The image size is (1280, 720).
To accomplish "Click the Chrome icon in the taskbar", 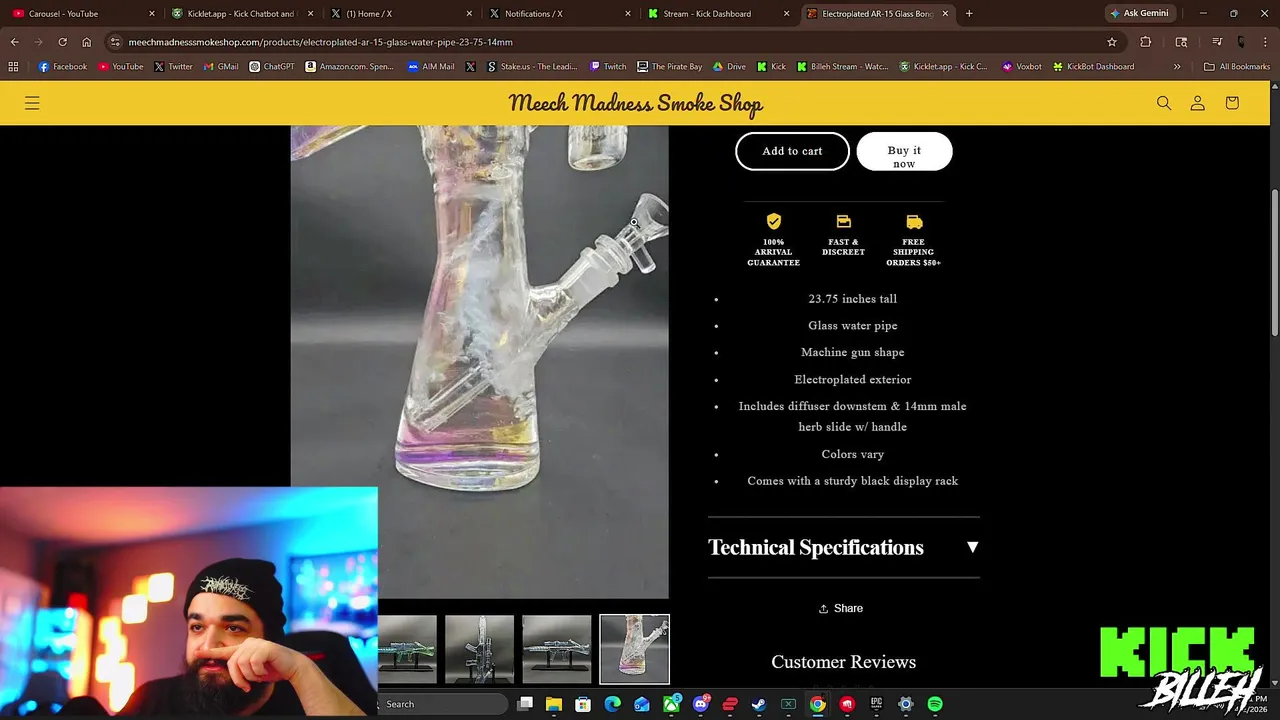I will pos(818,704).
